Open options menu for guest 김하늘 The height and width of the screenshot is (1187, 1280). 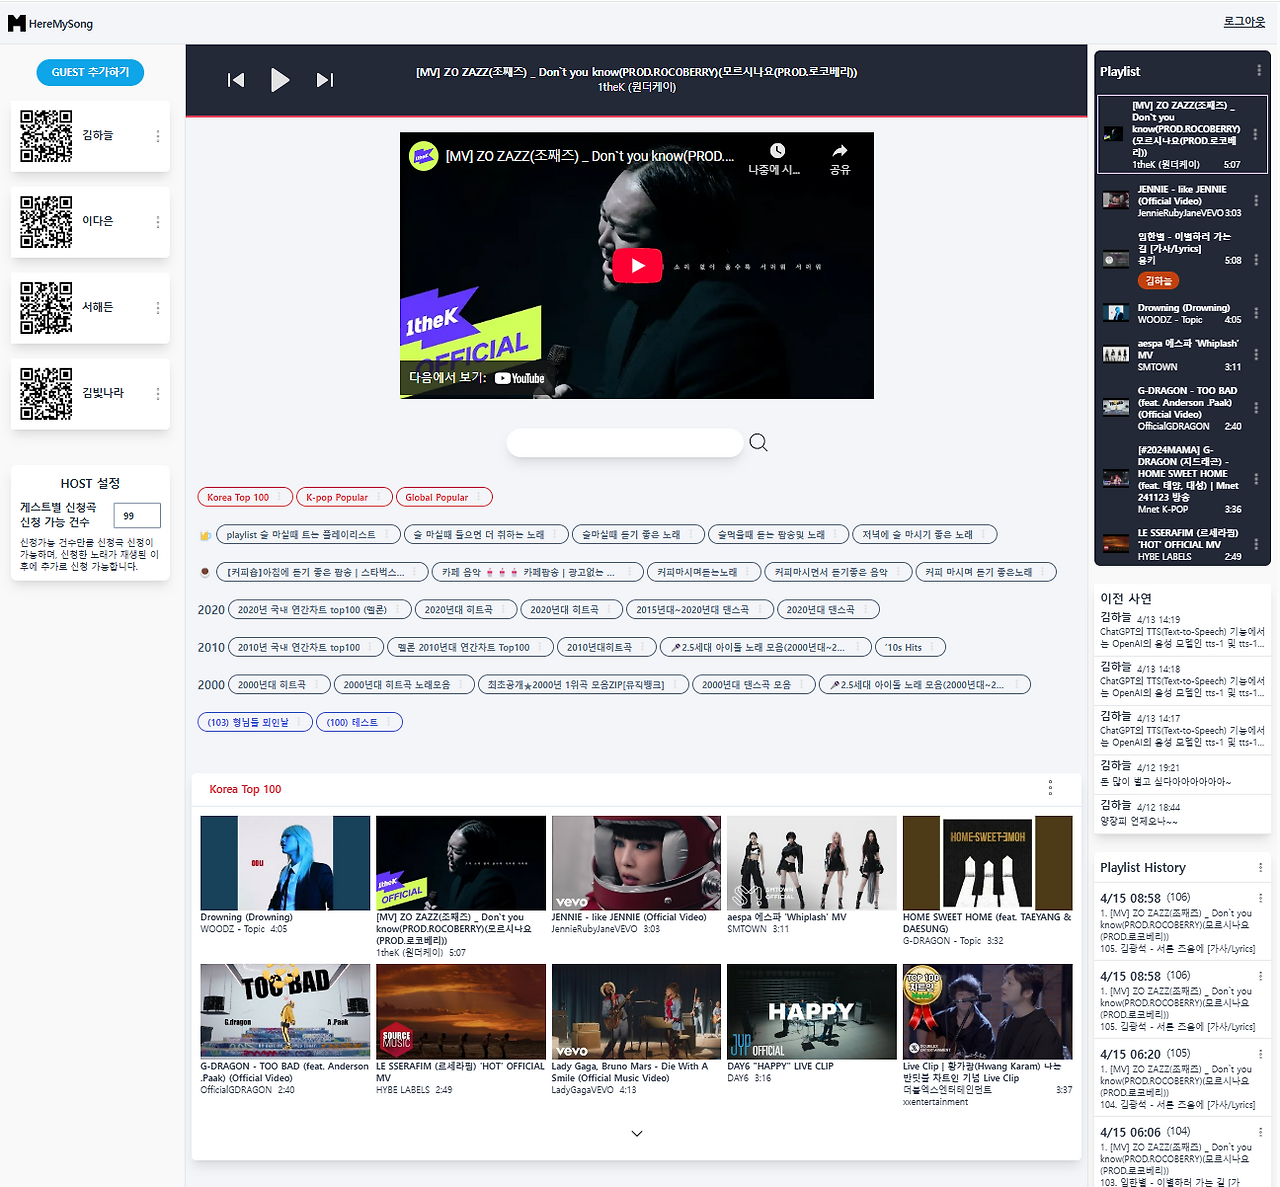click(x=157, y=136)
